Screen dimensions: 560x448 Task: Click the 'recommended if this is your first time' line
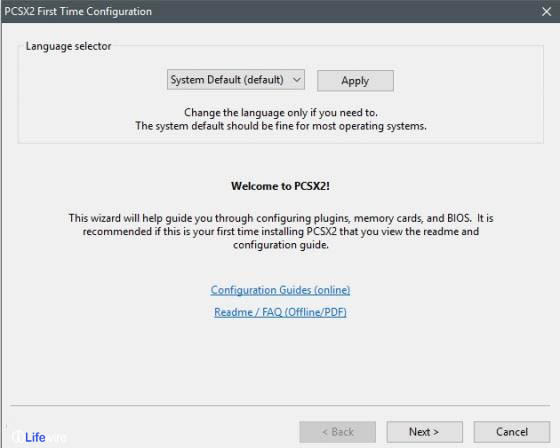(281, 232)
